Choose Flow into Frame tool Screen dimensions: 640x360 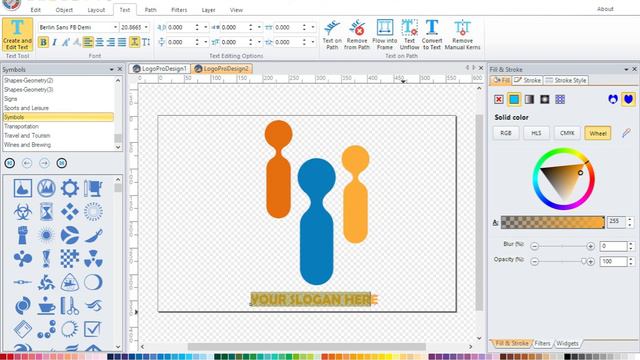point(384,35)
